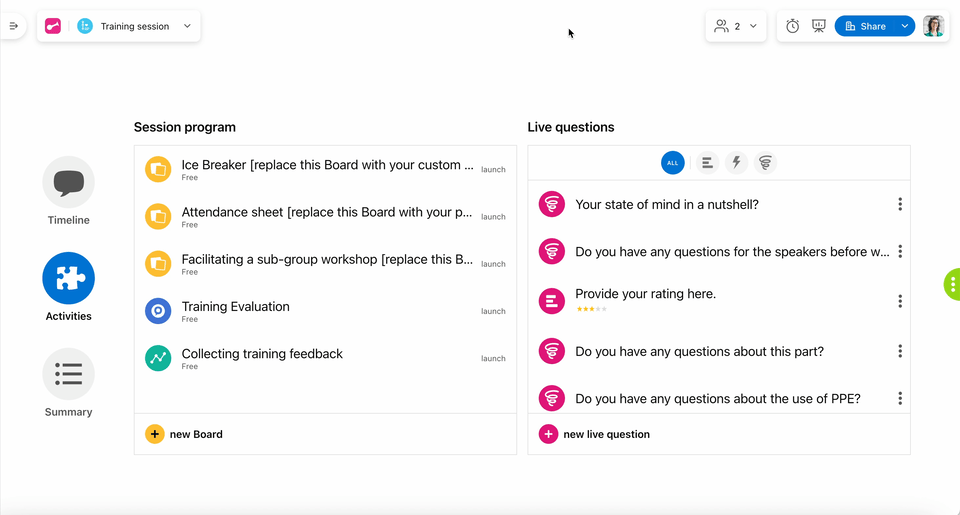Viewport: 960px width, 515px height.
Task: Open the timer stopwatch icon
Action: coord(792,26)
